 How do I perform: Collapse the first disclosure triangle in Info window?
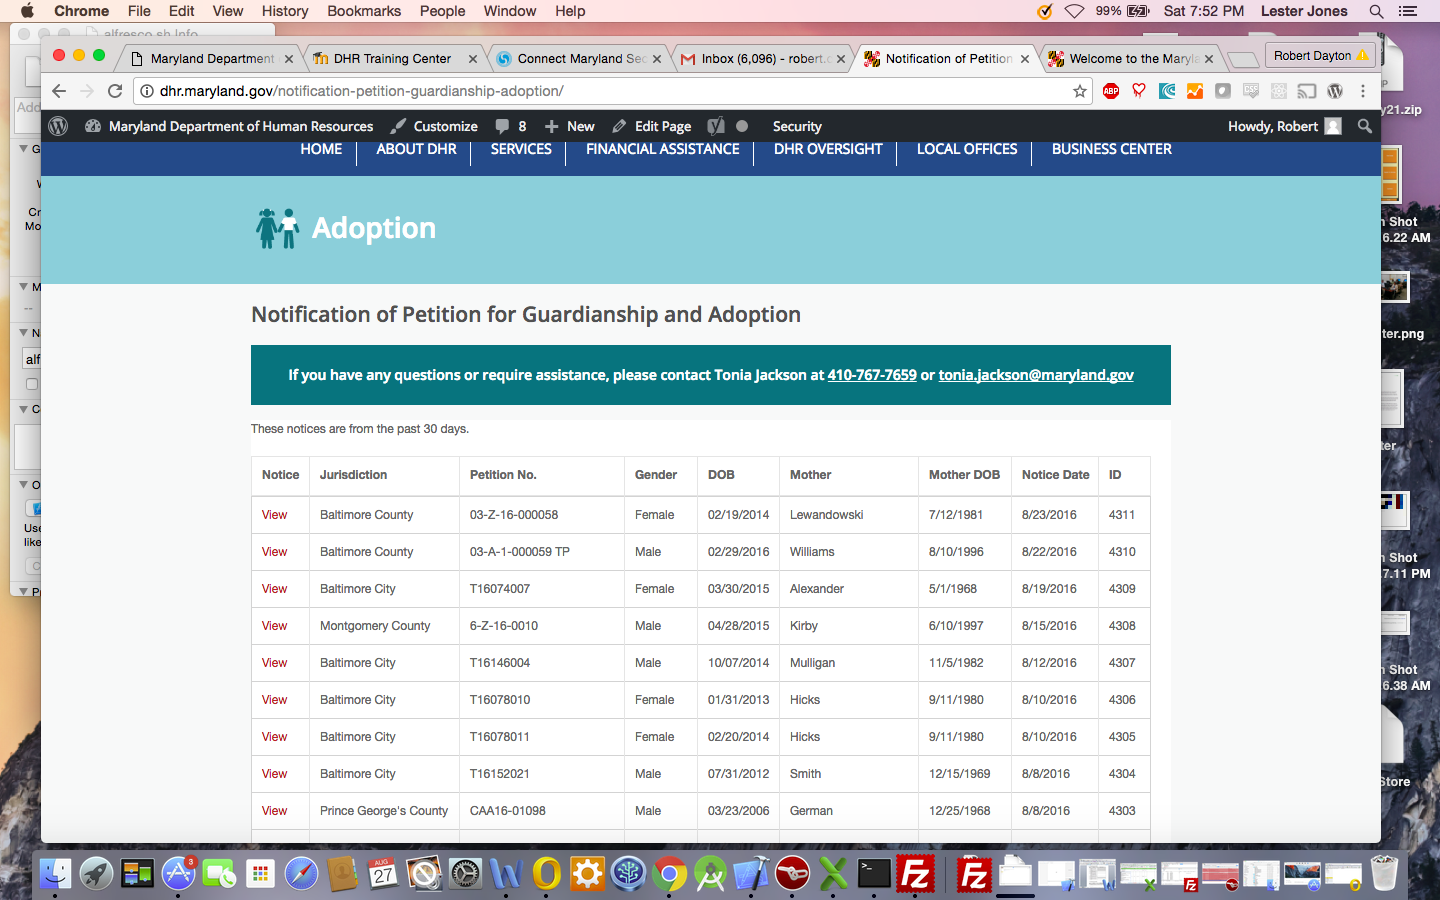click(24, 149)
